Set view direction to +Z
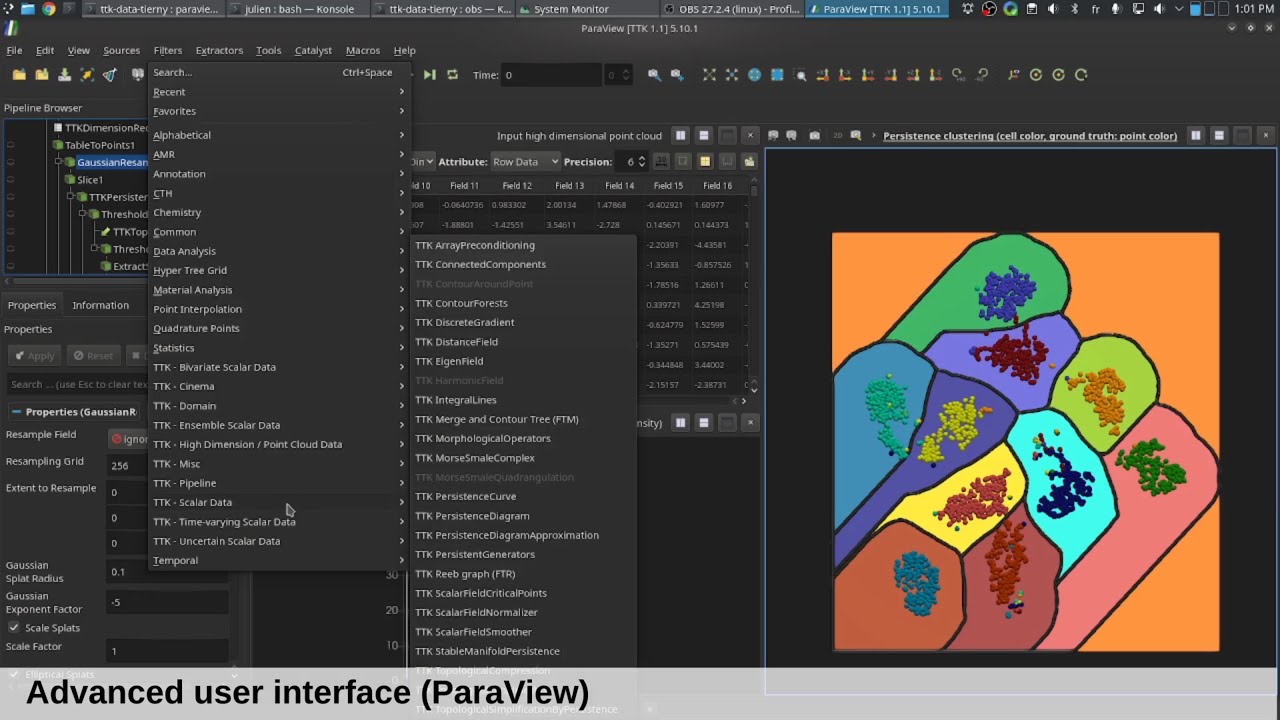The image size is (1280, 720). click(914, 75)
